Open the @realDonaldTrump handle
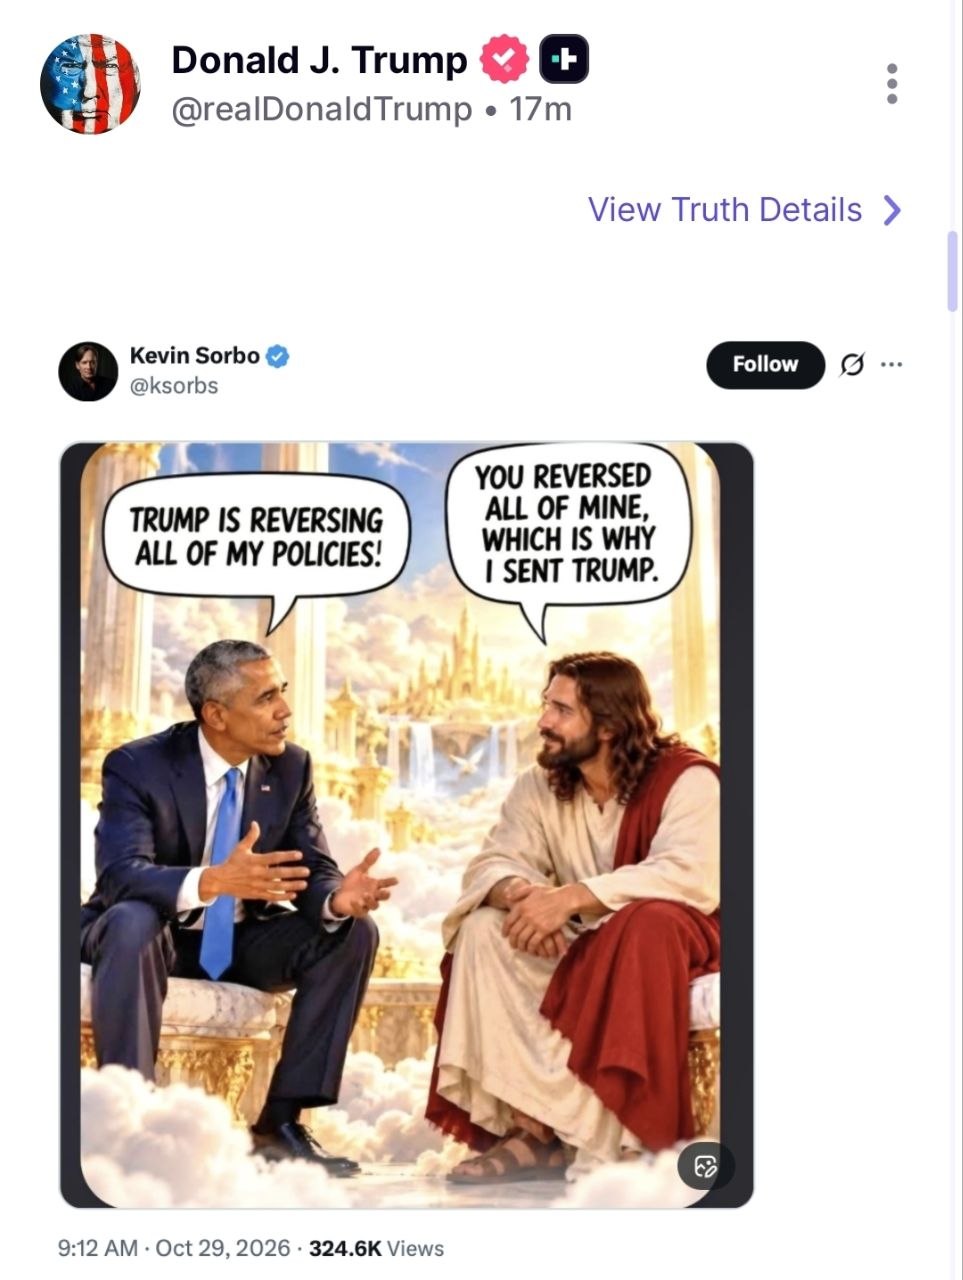The image size is (963, 1280). pos(322,109)
